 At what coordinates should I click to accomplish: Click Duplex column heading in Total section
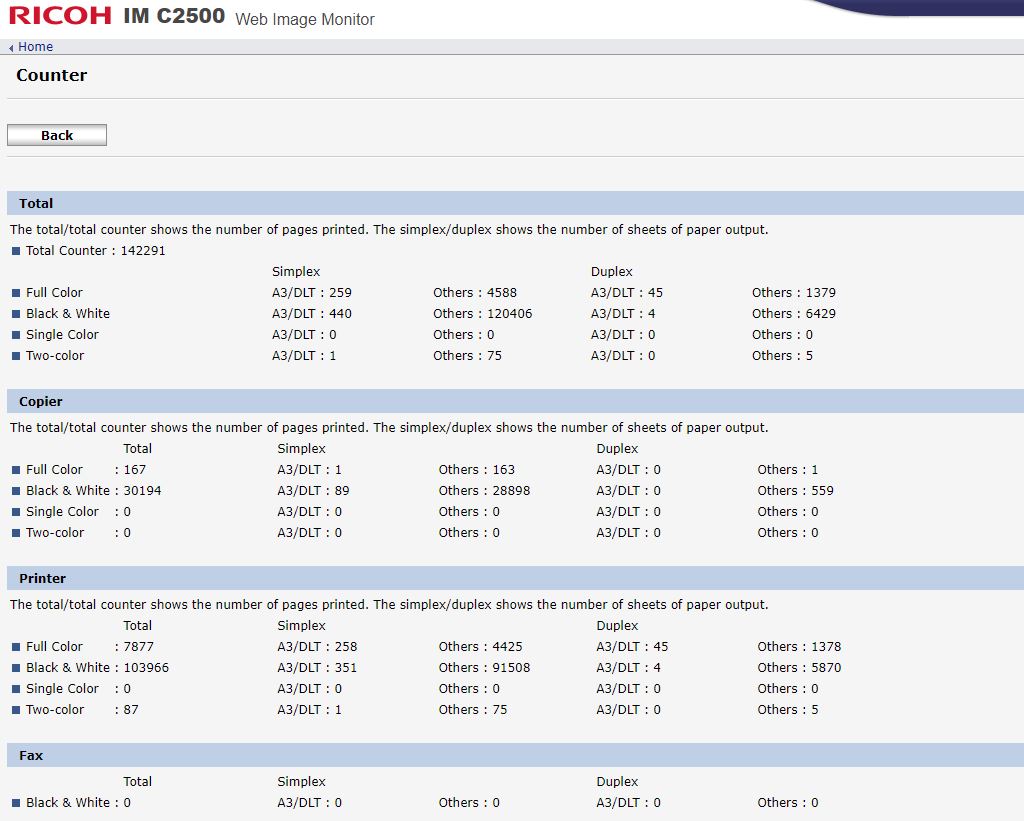(612, 272)
